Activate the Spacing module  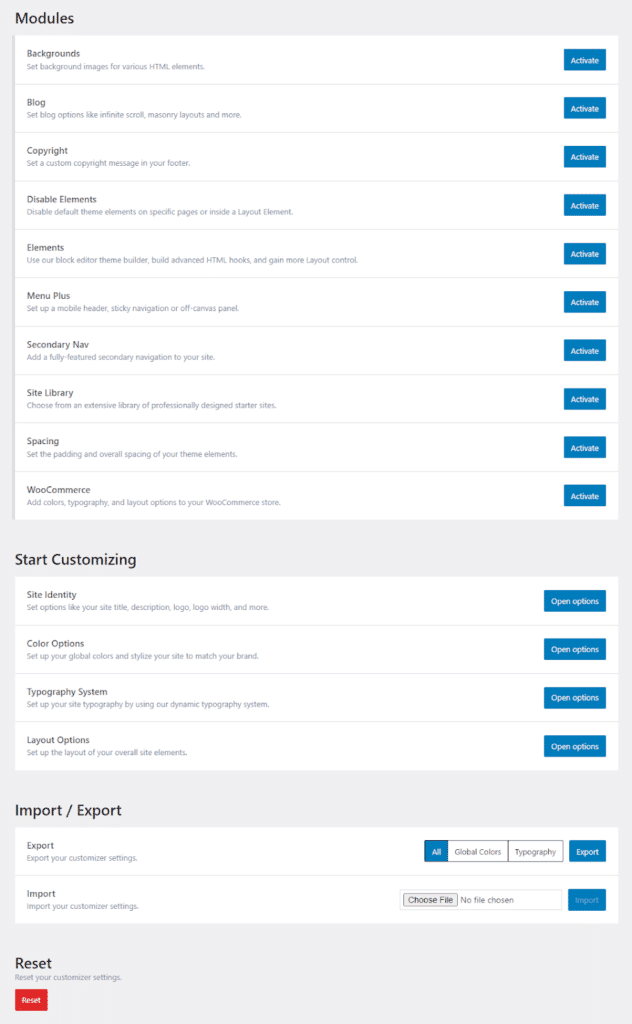coord(584,448)
